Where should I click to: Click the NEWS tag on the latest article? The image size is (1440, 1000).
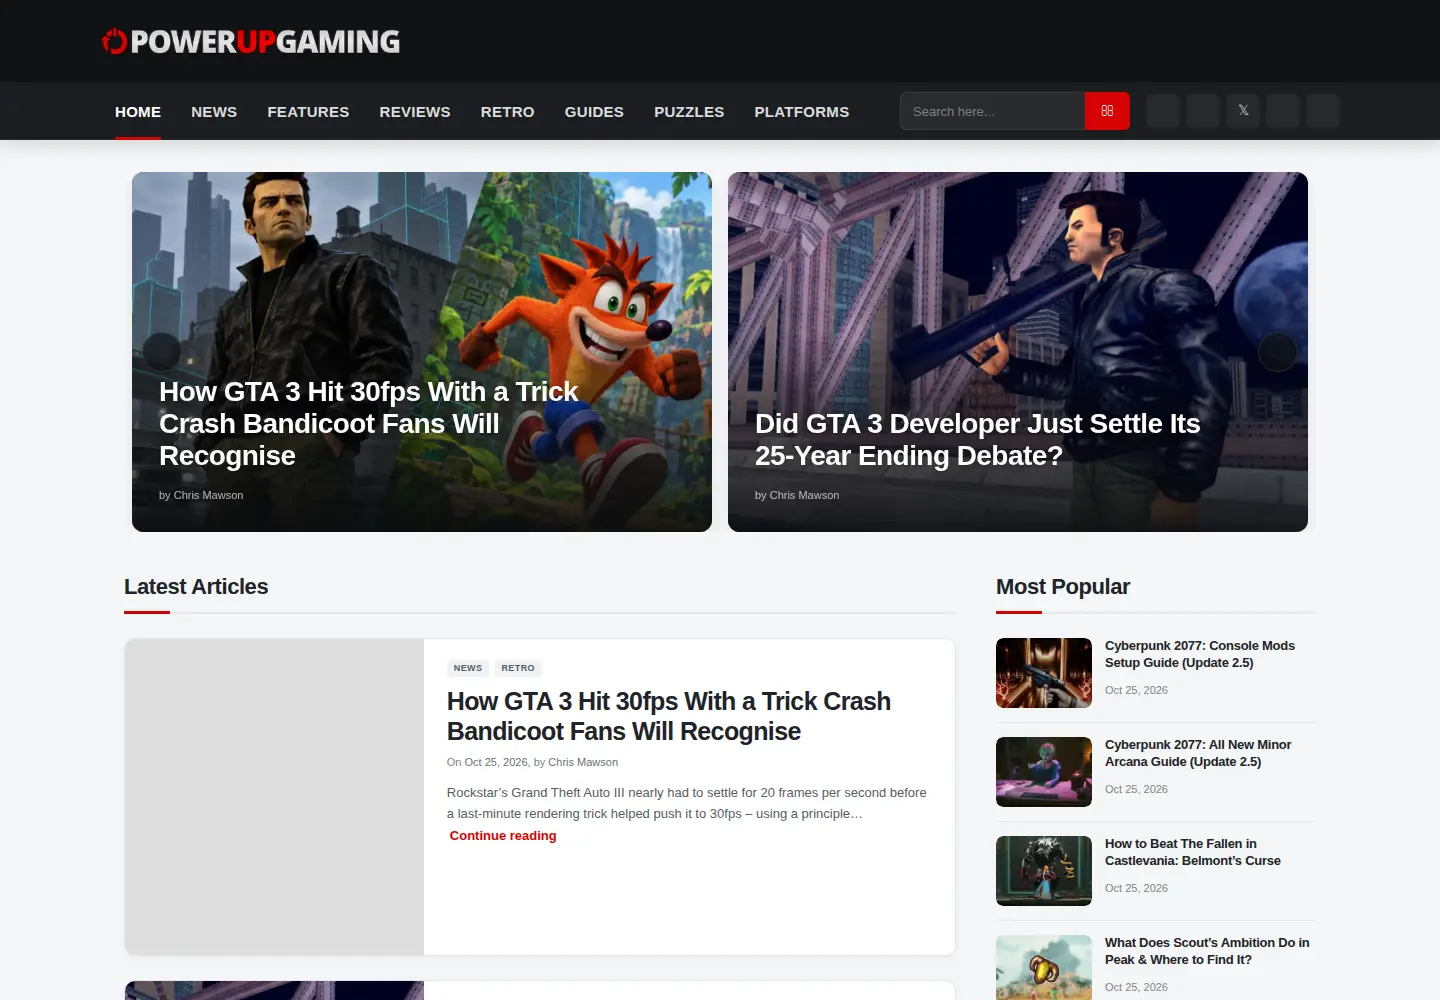coord(468,668)
